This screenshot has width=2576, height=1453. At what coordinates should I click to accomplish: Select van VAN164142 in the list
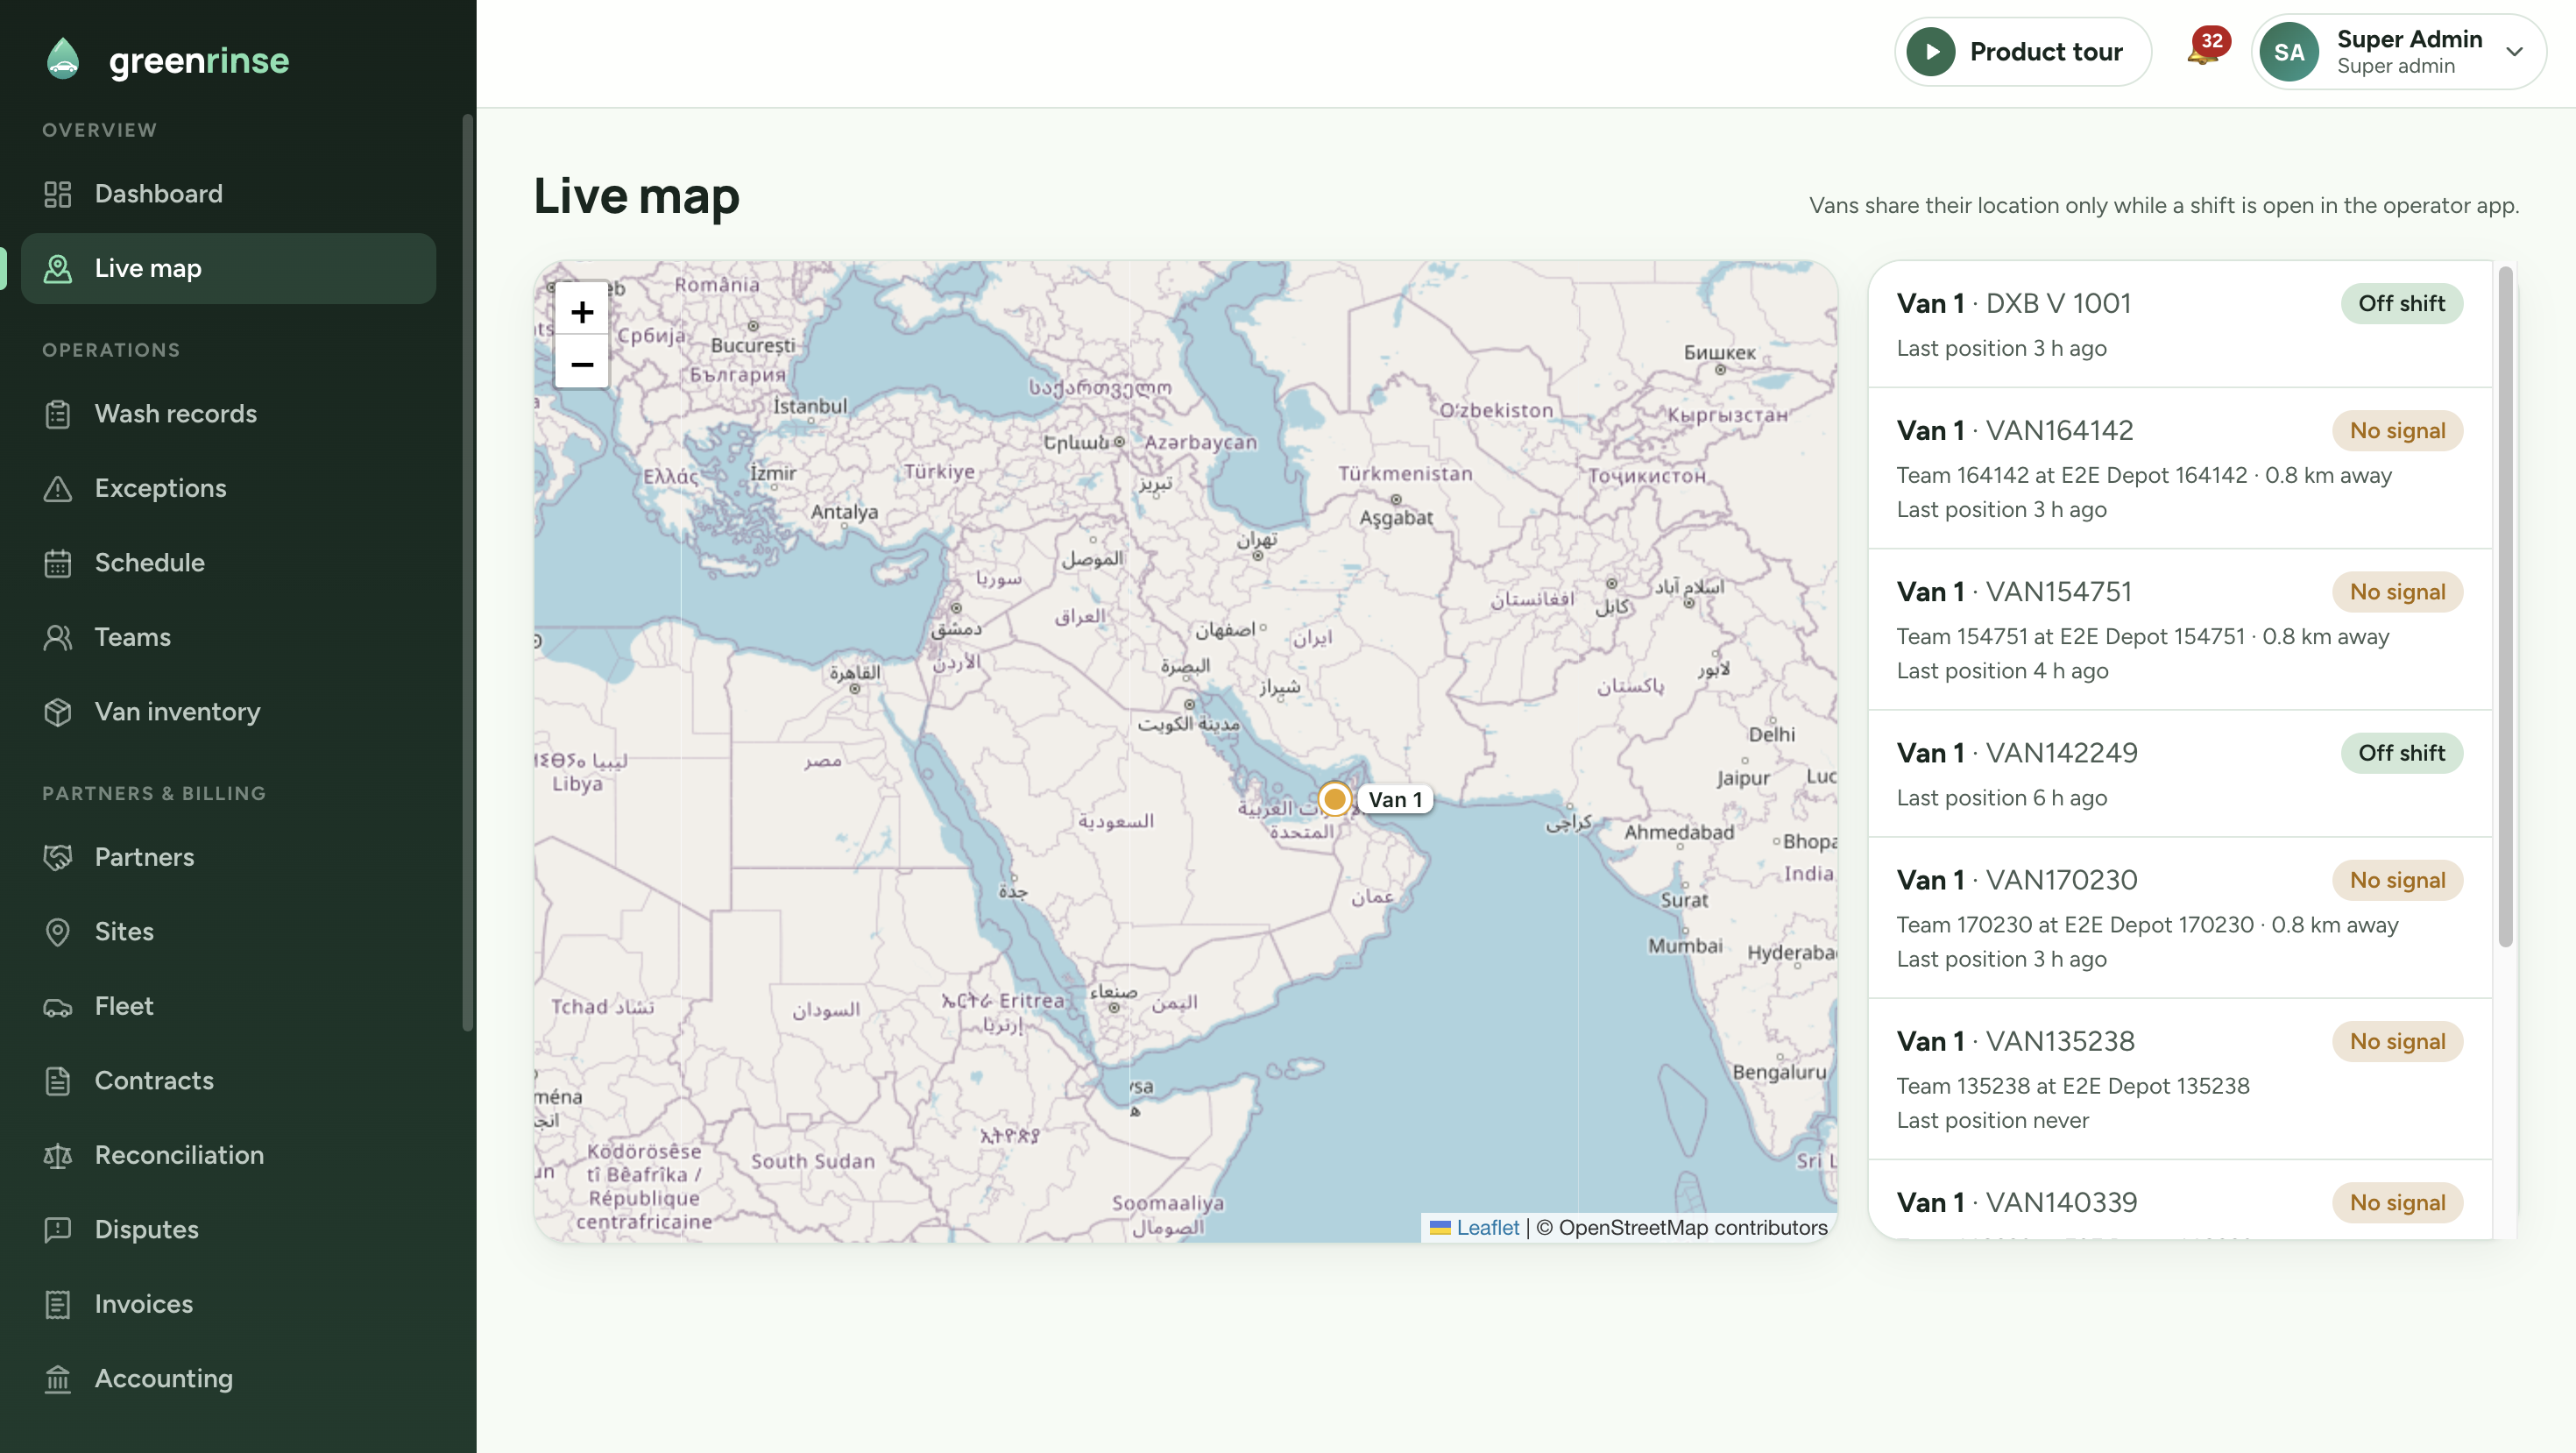coord(2180,468)
